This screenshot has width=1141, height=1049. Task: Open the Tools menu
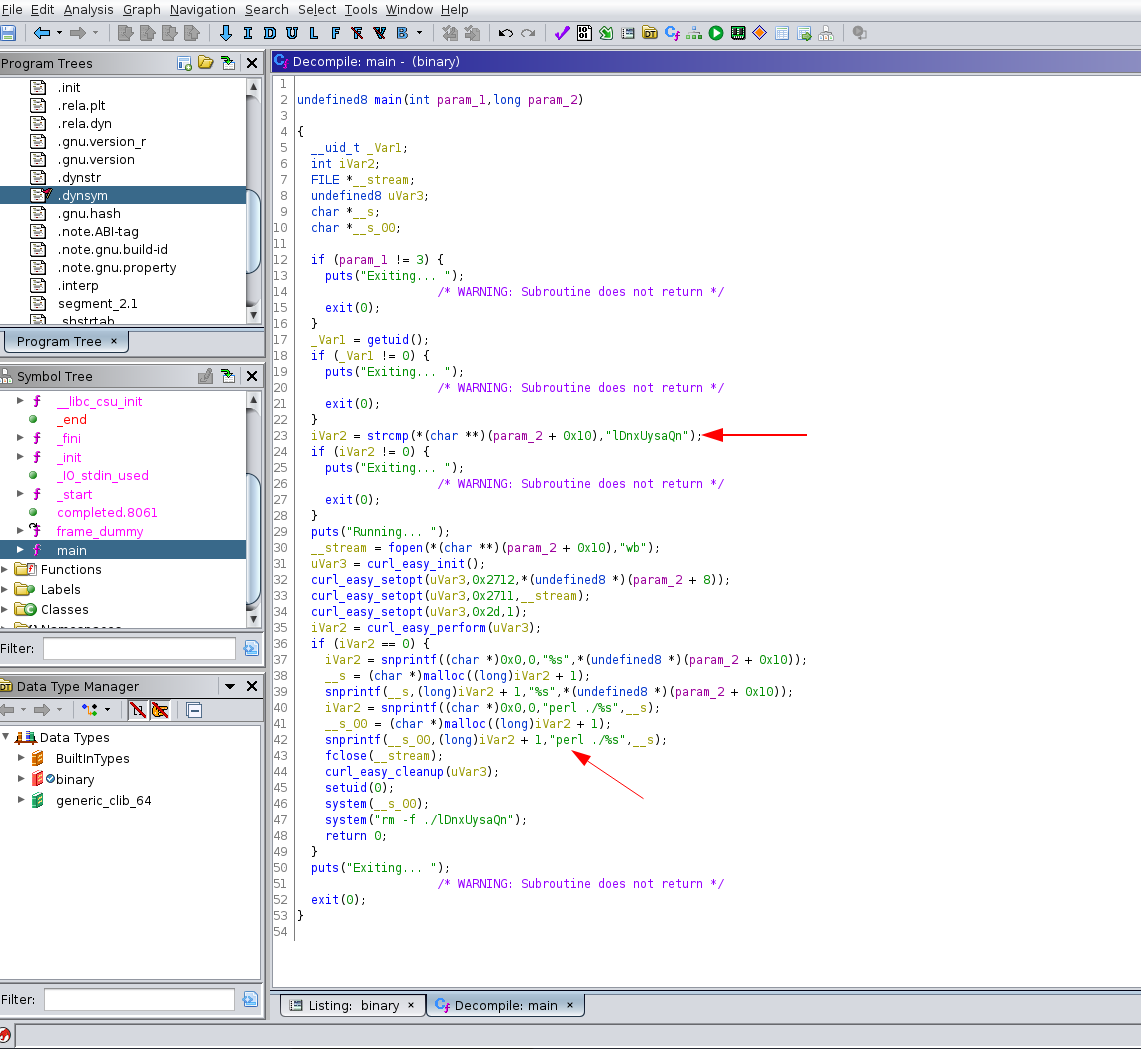361,9
